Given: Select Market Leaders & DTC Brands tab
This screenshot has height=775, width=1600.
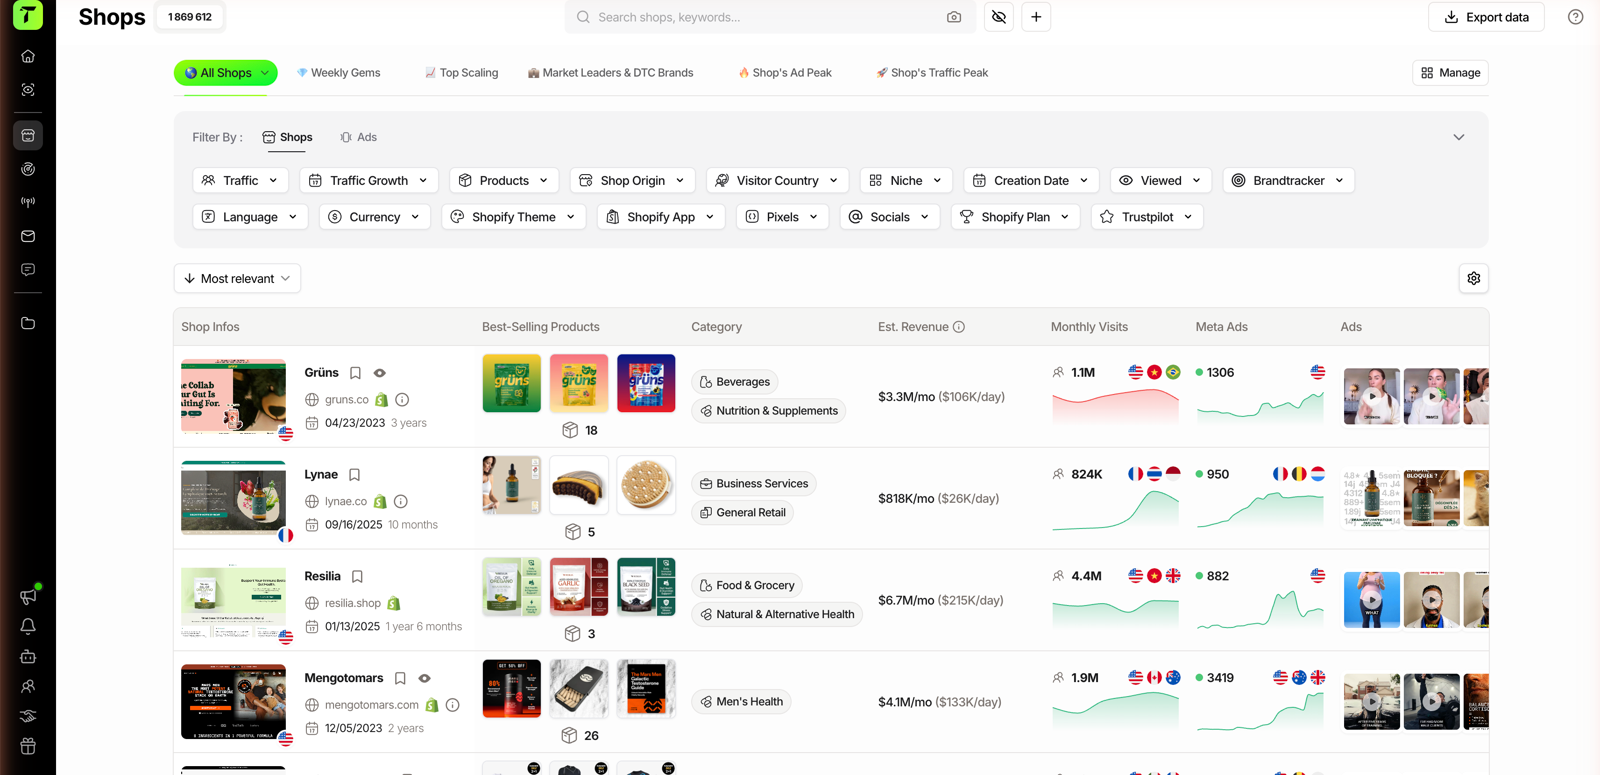Looking at the screenshot, I should click(x=610, y=73).
